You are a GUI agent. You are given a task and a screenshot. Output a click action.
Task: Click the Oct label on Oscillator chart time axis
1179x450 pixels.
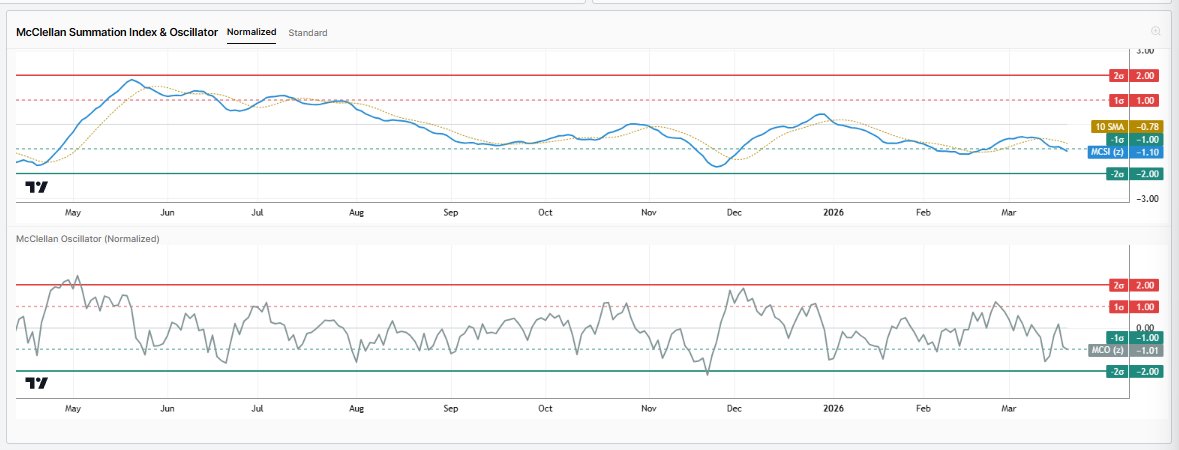click(545, 409)
